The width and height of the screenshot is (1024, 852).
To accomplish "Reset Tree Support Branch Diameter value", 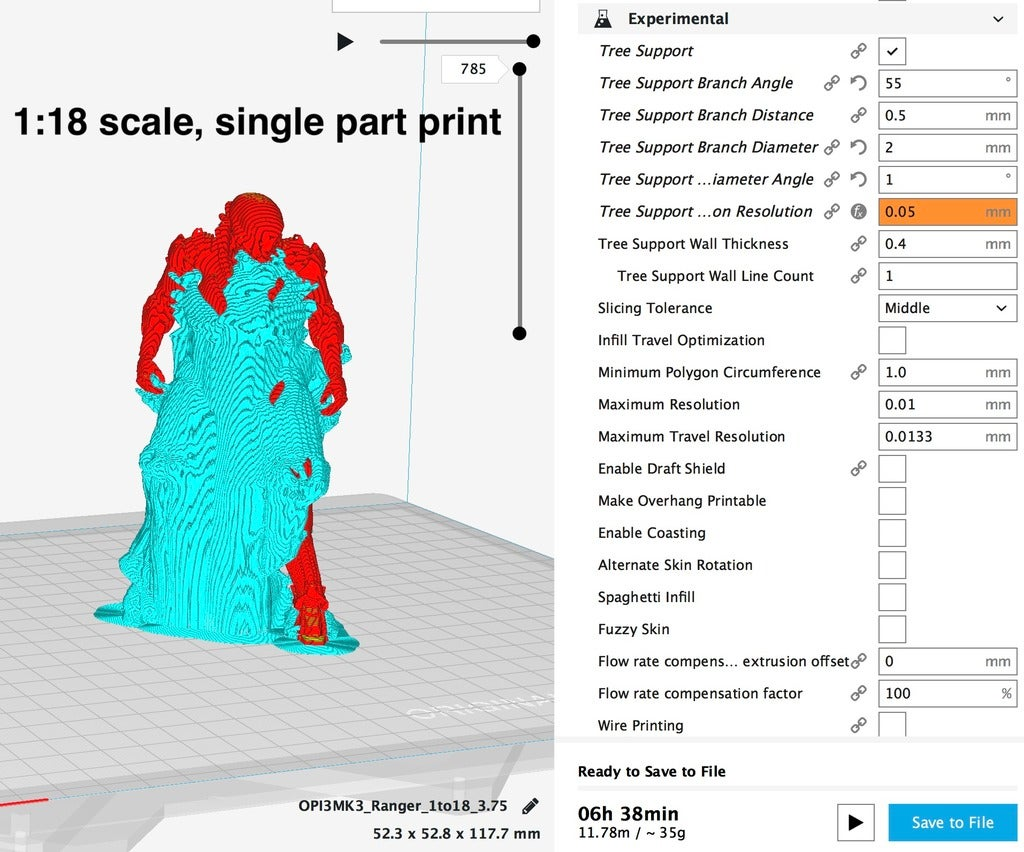I will coord(858,147).
